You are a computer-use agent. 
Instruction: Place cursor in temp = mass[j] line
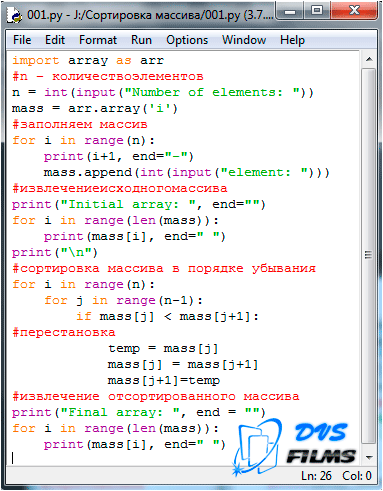[x=163, y=349]
